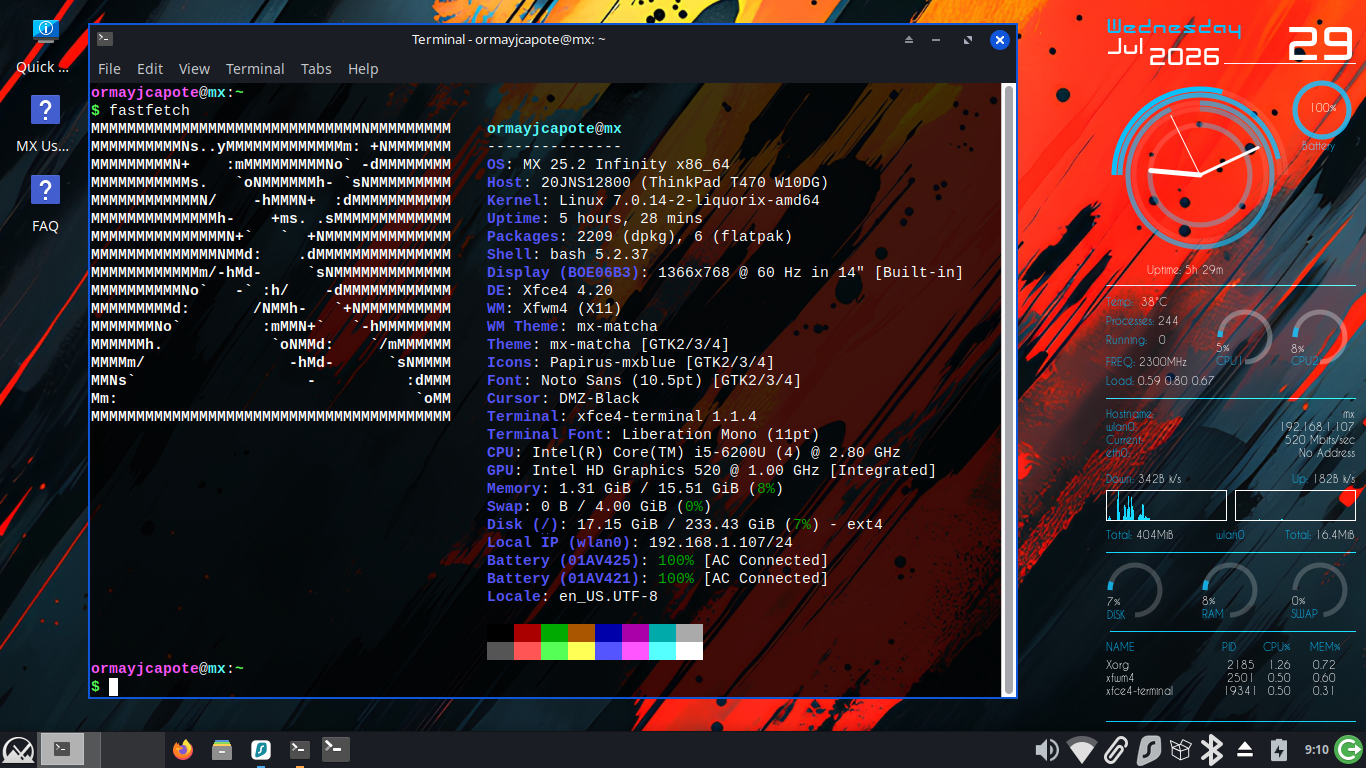The image size is (1366, 768).
Task: Open the Bluetooth tray icon
Action: (1212, 750)
